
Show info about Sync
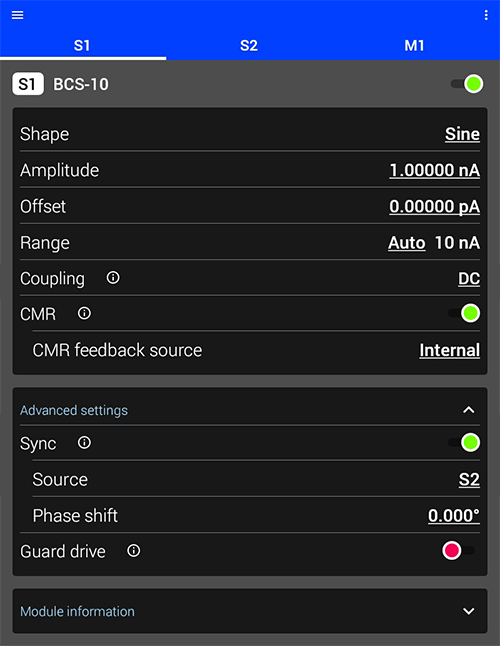click(x=84, y=443)
